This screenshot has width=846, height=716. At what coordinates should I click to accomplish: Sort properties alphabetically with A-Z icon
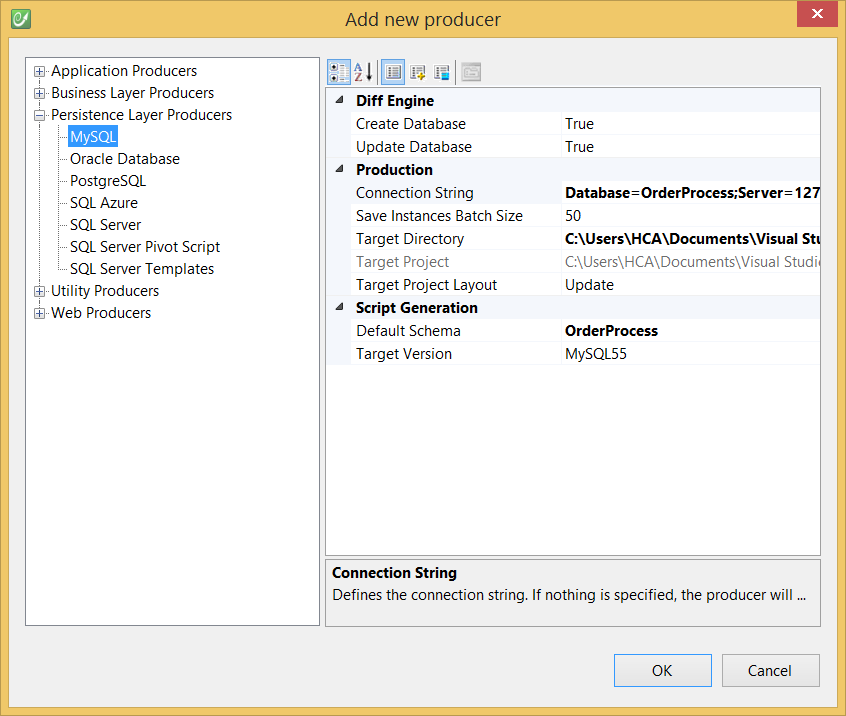(x=363, y=72)
